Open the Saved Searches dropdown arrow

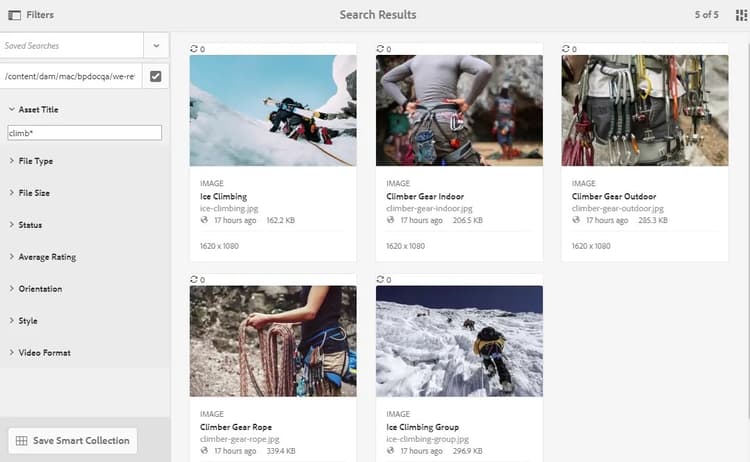[156, 46]
